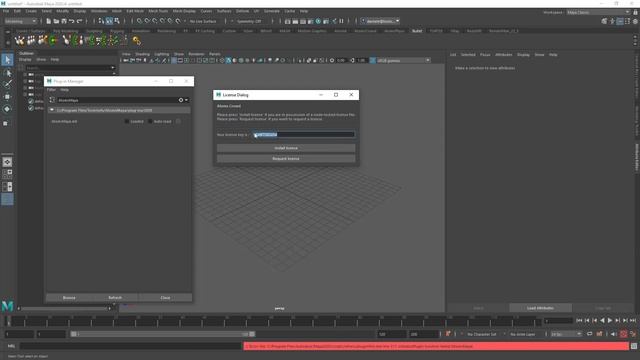The height and width of the screenshot is (360, 640).
Task: Open the Filter menu in Plug-in Manager
Action: (51, 89)
